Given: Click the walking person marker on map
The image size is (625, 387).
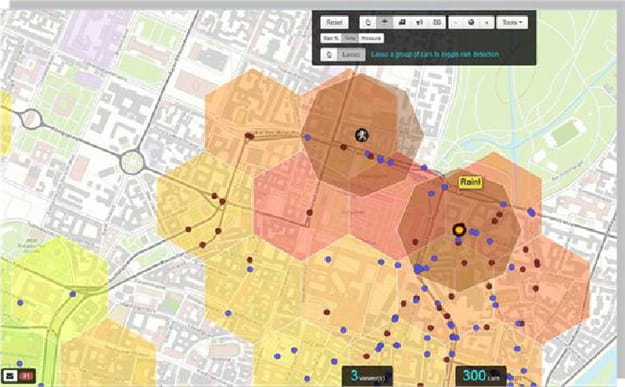Looking at the screenshot, I should pyautogui.click(x=362, y=135).
